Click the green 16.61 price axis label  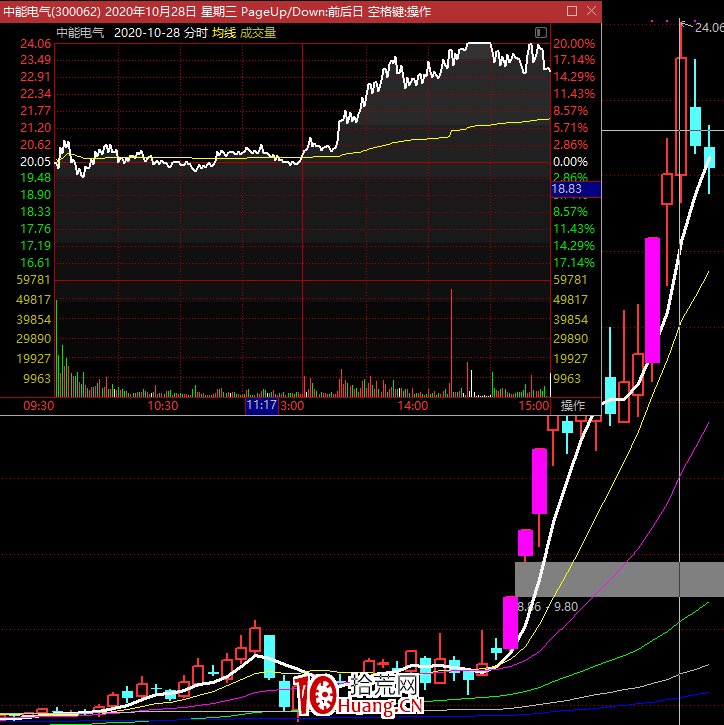[x=36, y=263]
